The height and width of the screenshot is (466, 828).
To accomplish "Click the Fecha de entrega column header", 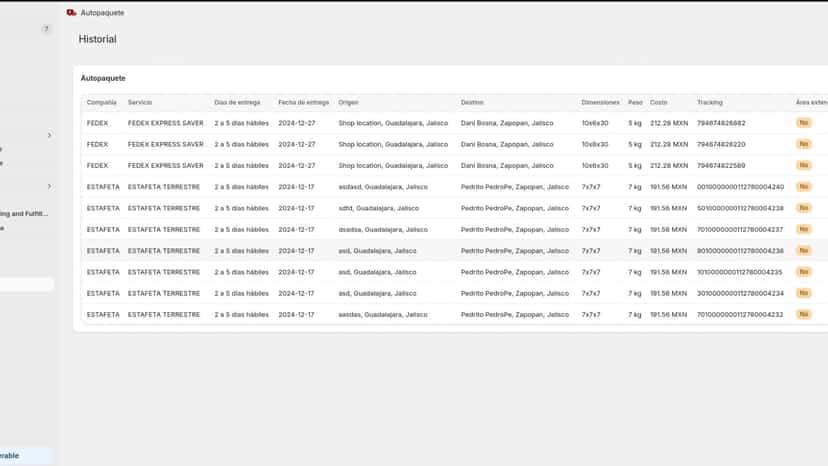I will [x=304, y=102].
